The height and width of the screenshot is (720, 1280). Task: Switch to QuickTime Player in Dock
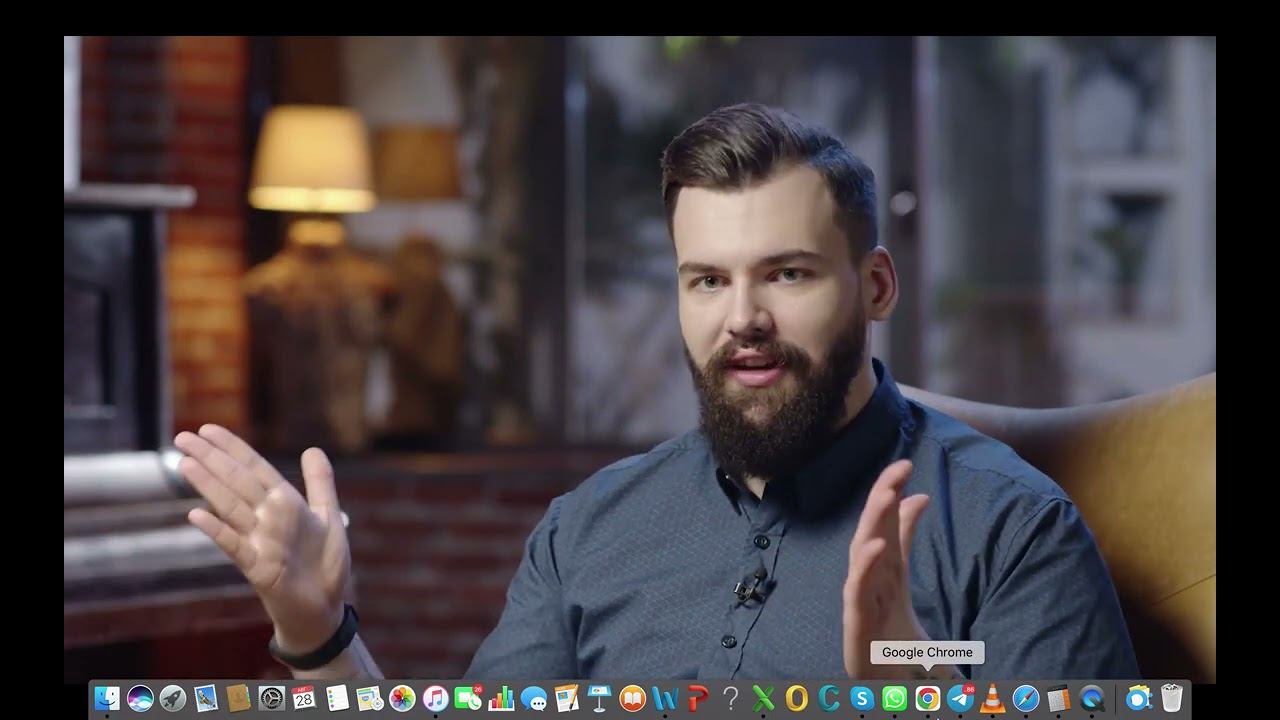[1091, 698]
